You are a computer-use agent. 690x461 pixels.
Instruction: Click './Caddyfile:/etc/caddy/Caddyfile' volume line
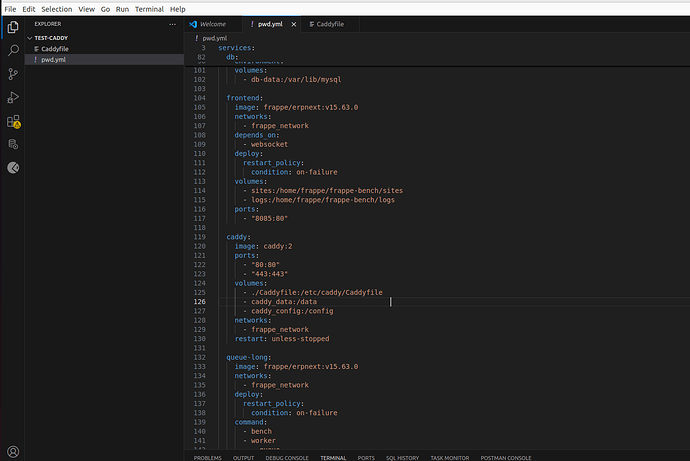point(317,293)
